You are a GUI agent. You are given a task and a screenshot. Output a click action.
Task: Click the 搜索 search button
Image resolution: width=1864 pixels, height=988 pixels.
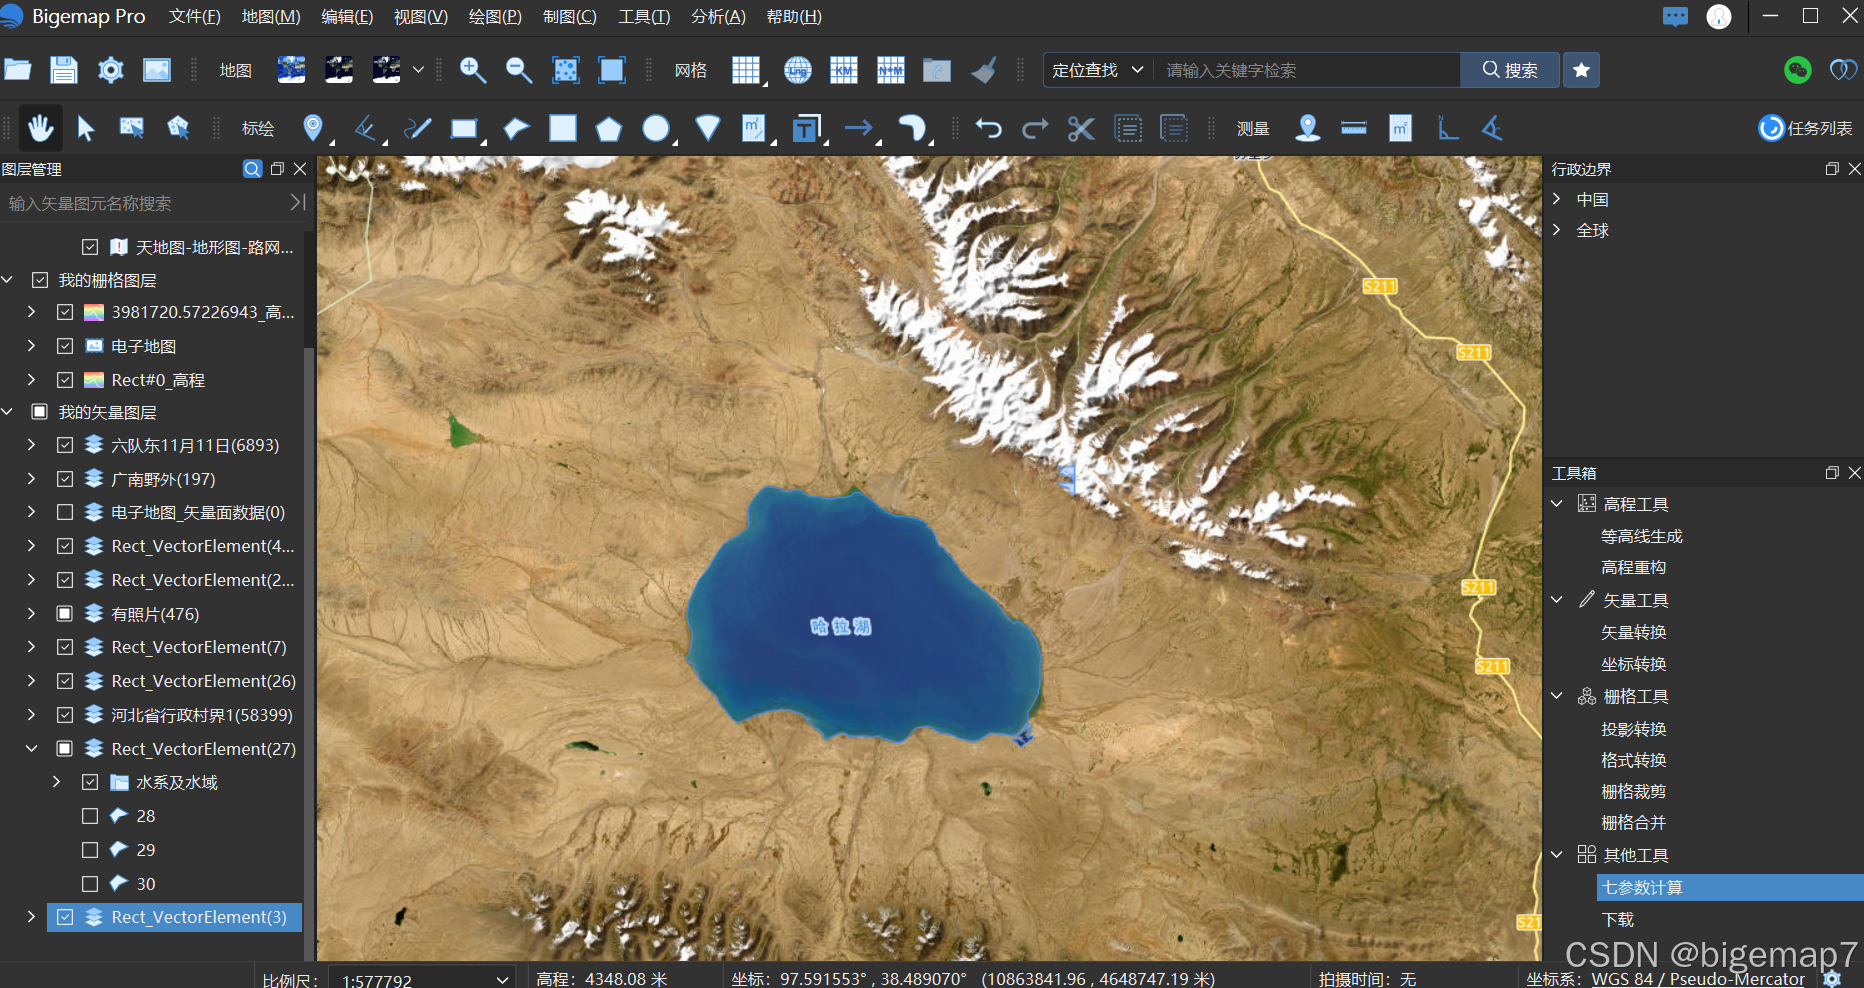pos(1510,70)
